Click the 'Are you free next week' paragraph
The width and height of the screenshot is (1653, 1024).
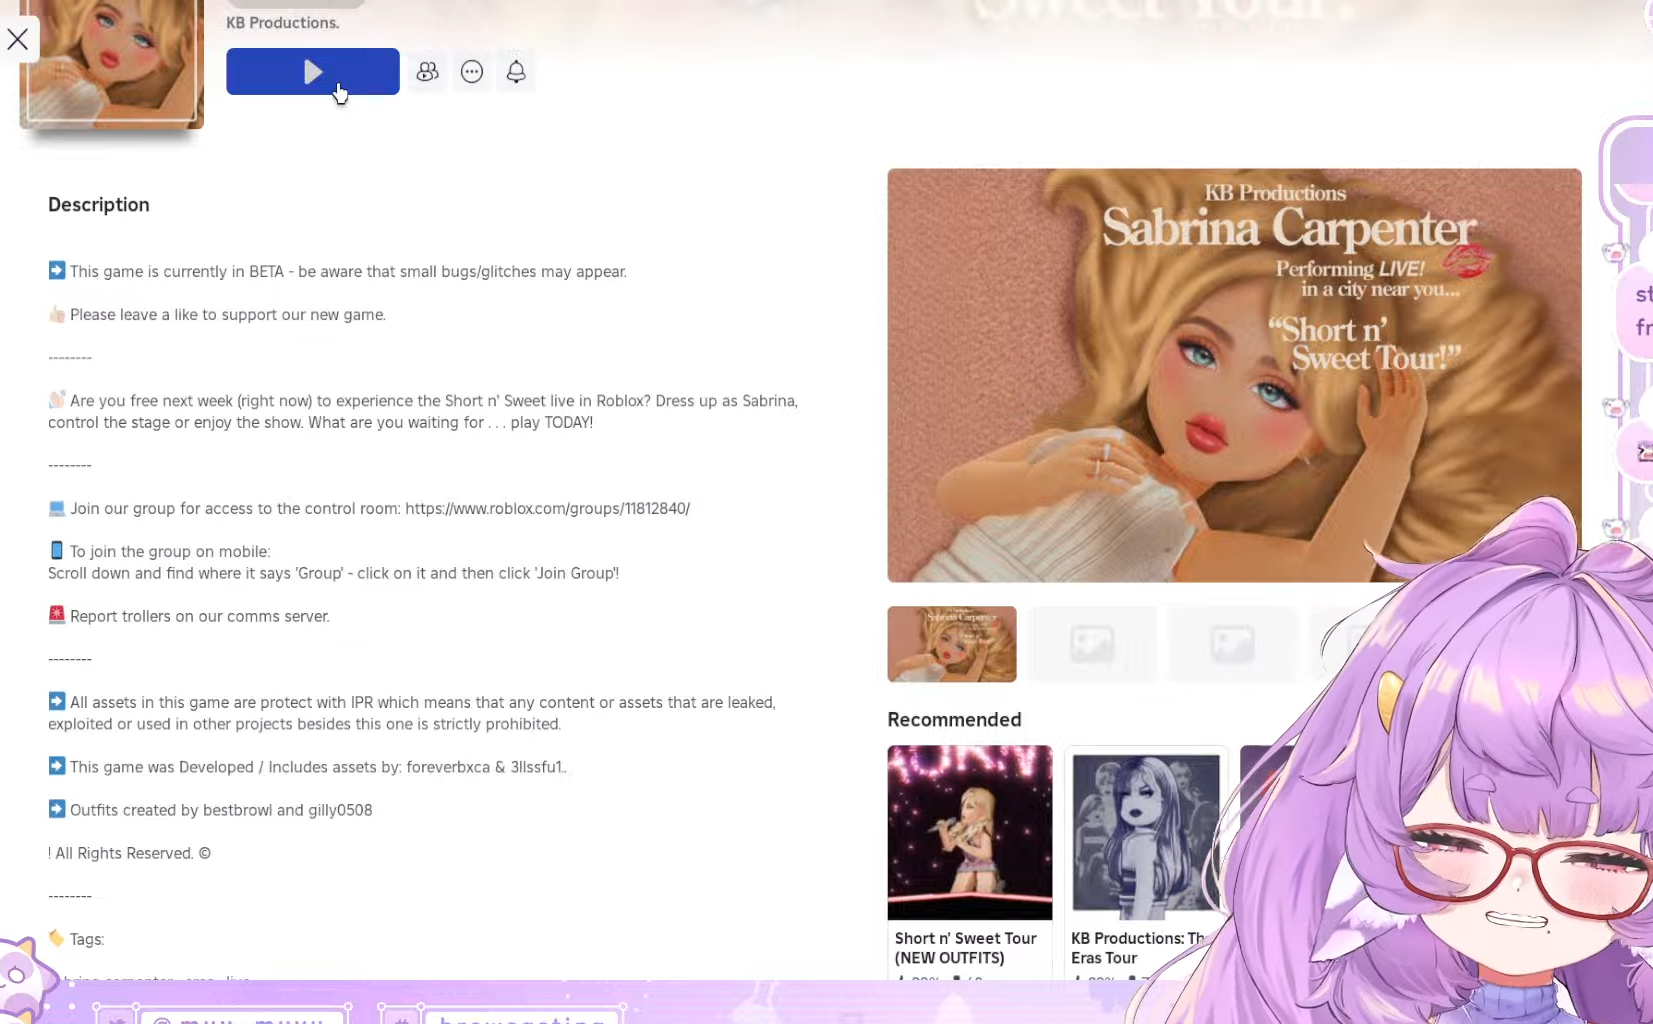point(423,411)
